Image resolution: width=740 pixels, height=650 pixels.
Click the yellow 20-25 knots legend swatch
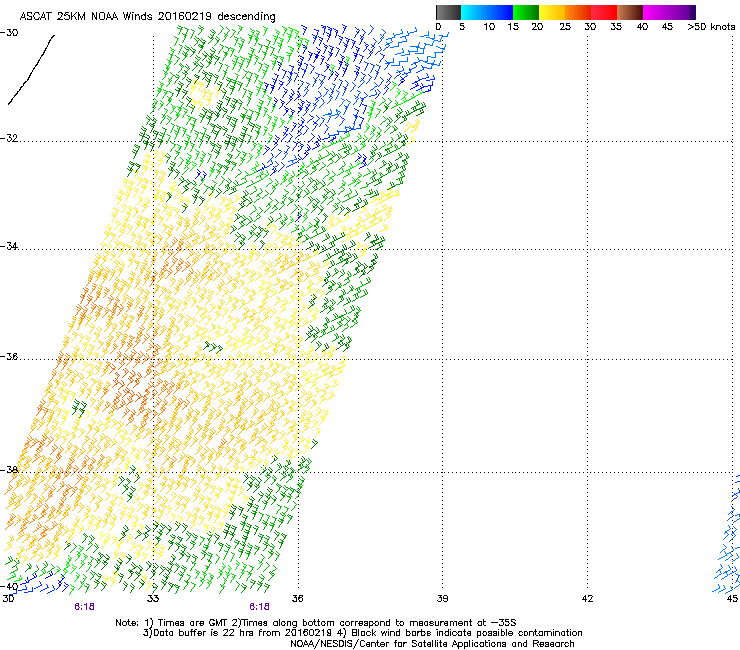[552, 12]
